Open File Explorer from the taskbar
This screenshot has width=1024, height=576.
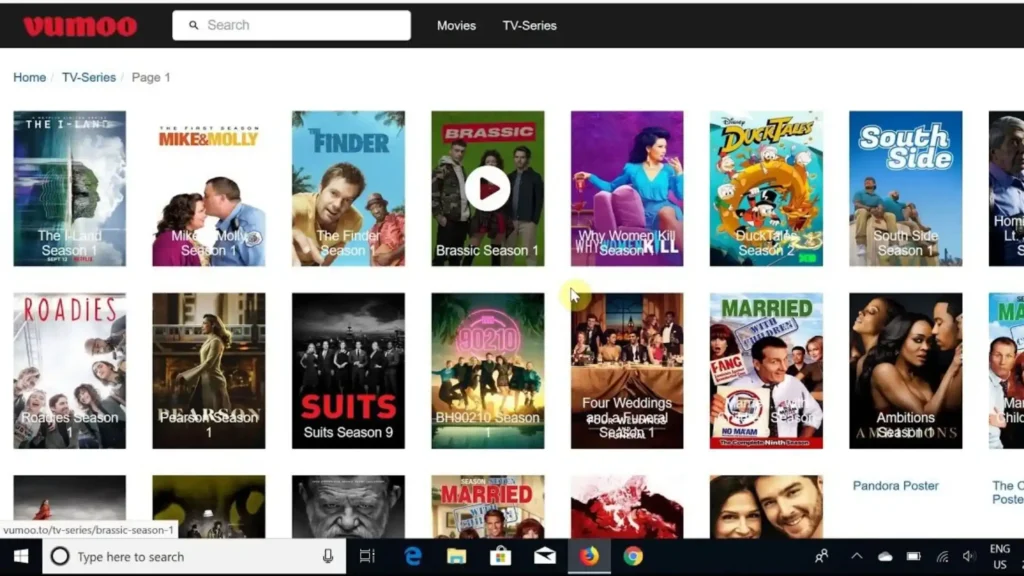[457, 556]
